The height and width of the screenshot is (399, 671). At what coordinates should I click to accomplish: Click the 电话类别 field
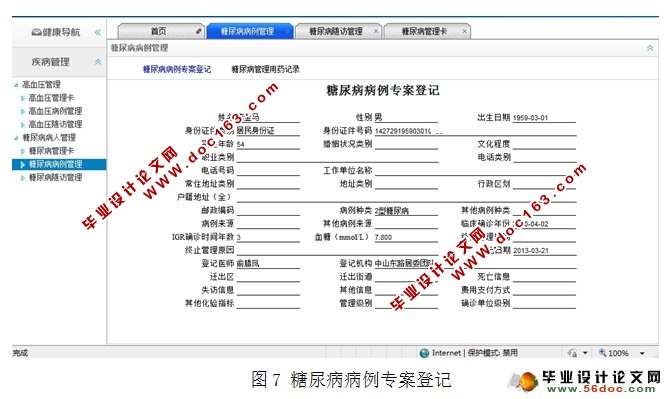pos(544,157)
